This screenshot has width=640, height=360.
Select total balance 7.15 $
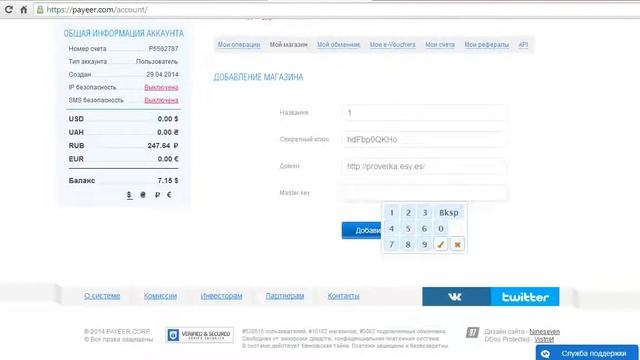pos(168,180)
